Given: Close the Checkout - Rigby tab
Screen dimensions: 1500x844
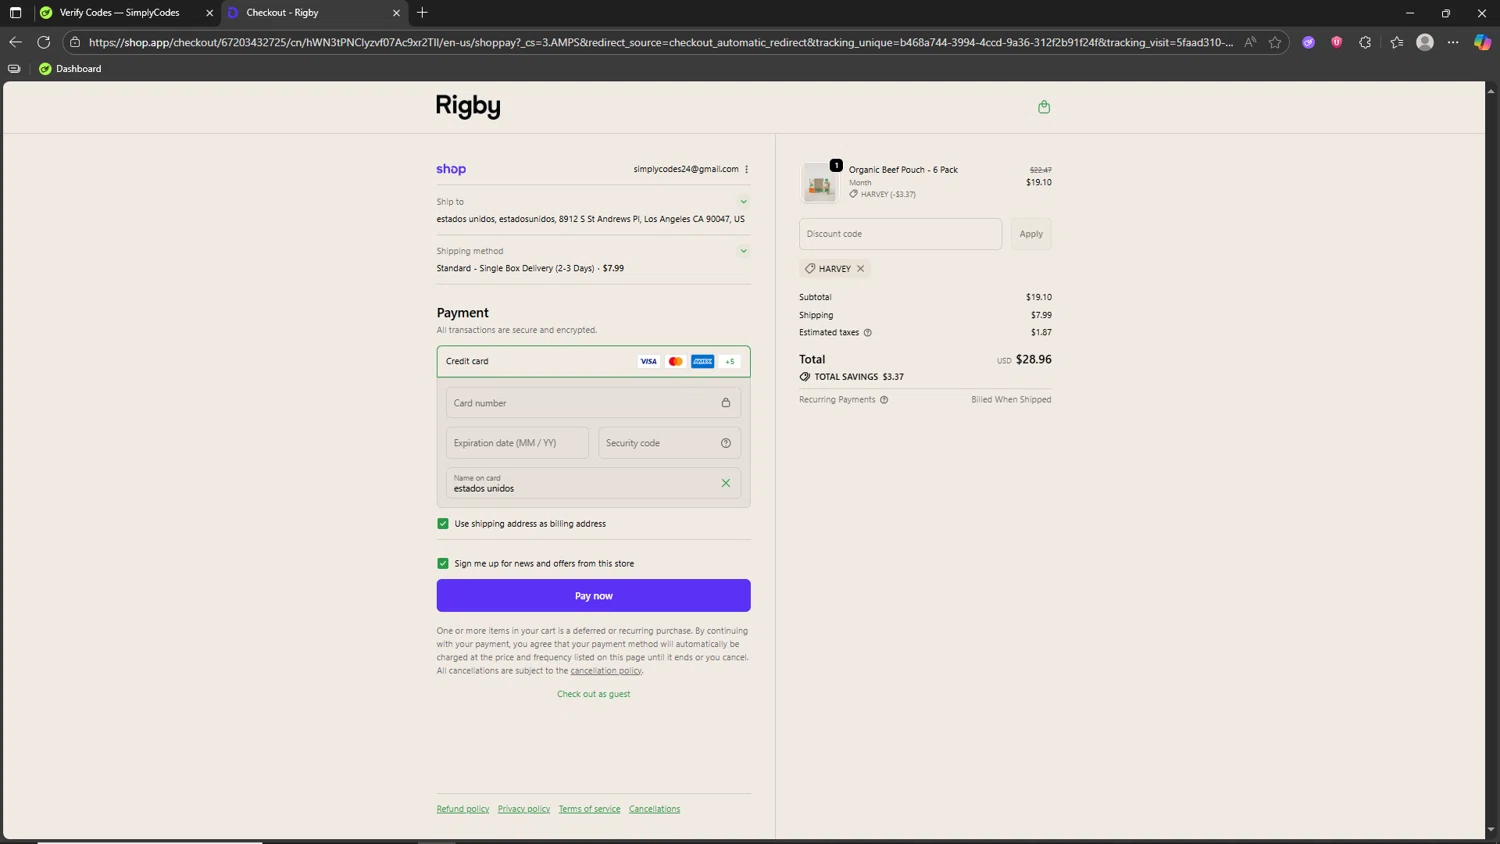Looking at the screenshot, I should pyautogui.click(x=396, y=13).
